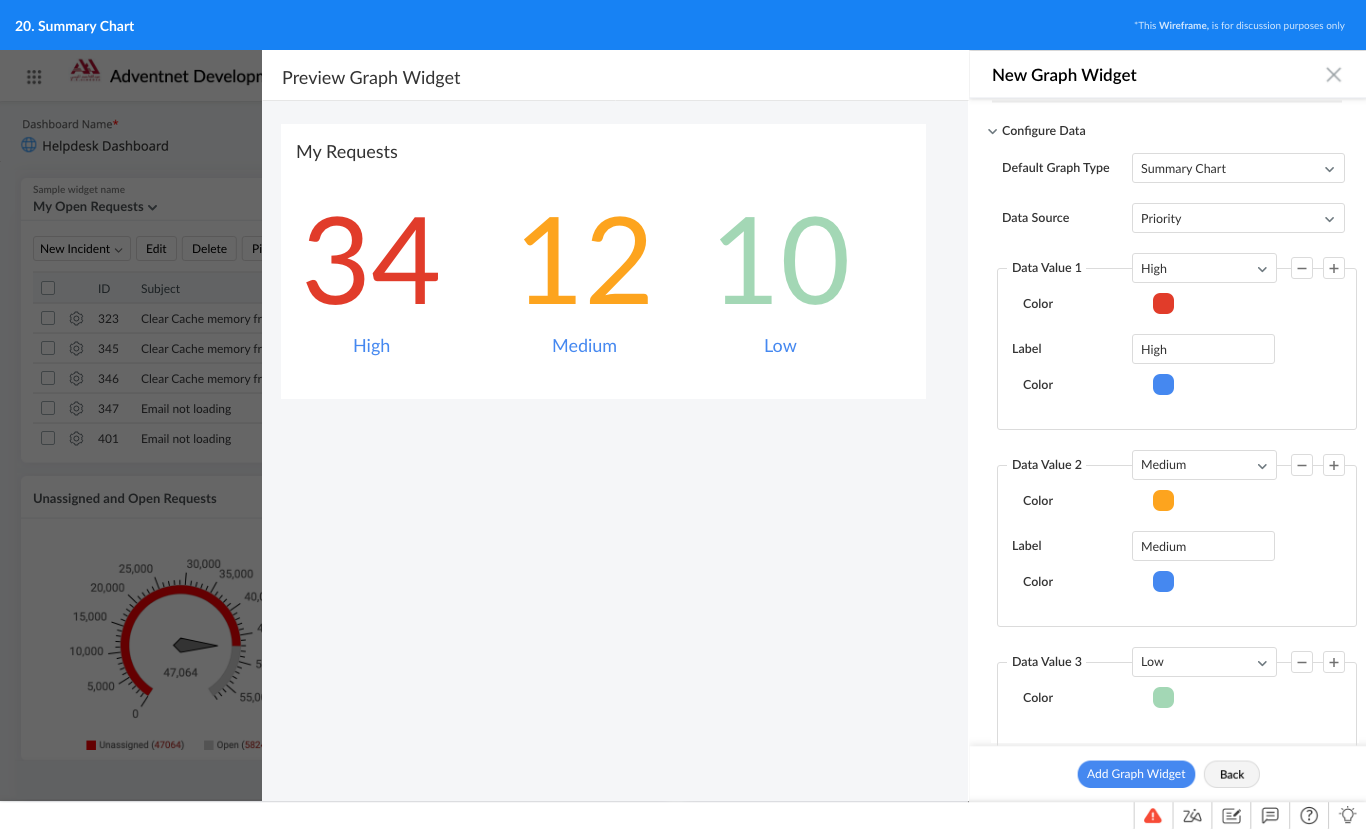
Task: Open the My Open Requests widget dropdown
Action: click(x=95, y=207)
